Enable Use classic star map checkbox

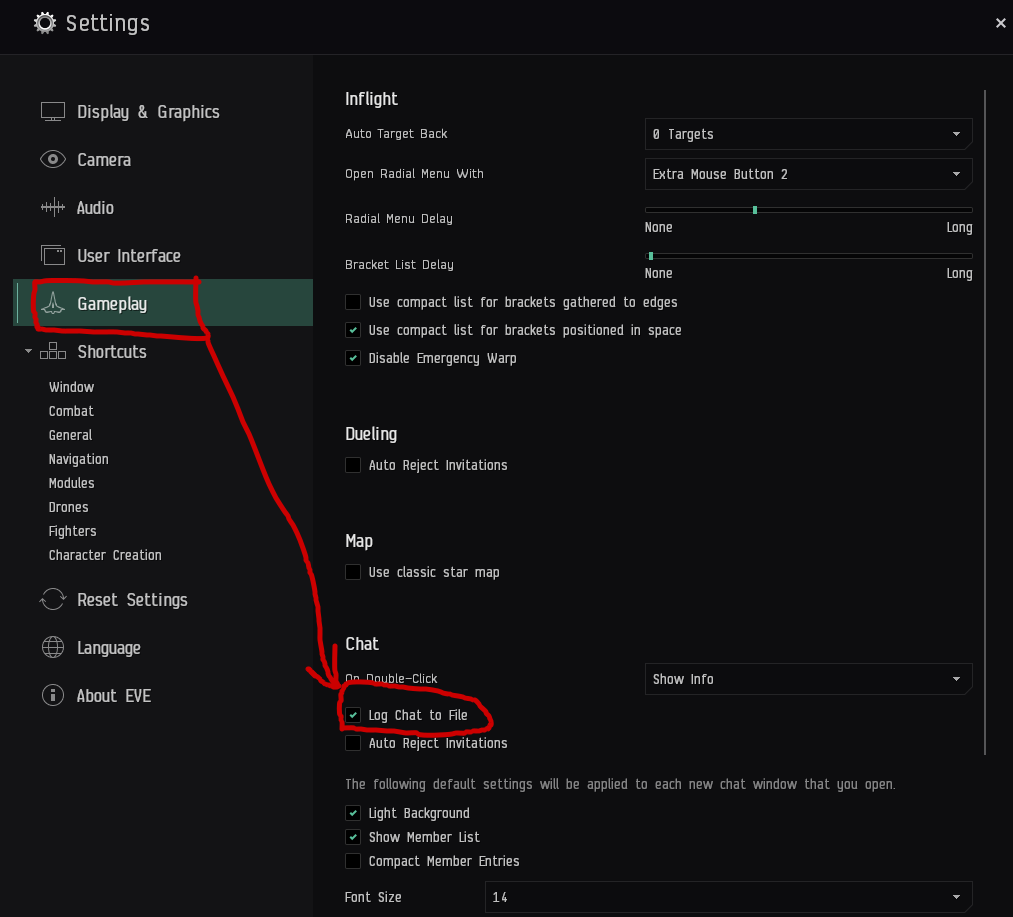353,573
